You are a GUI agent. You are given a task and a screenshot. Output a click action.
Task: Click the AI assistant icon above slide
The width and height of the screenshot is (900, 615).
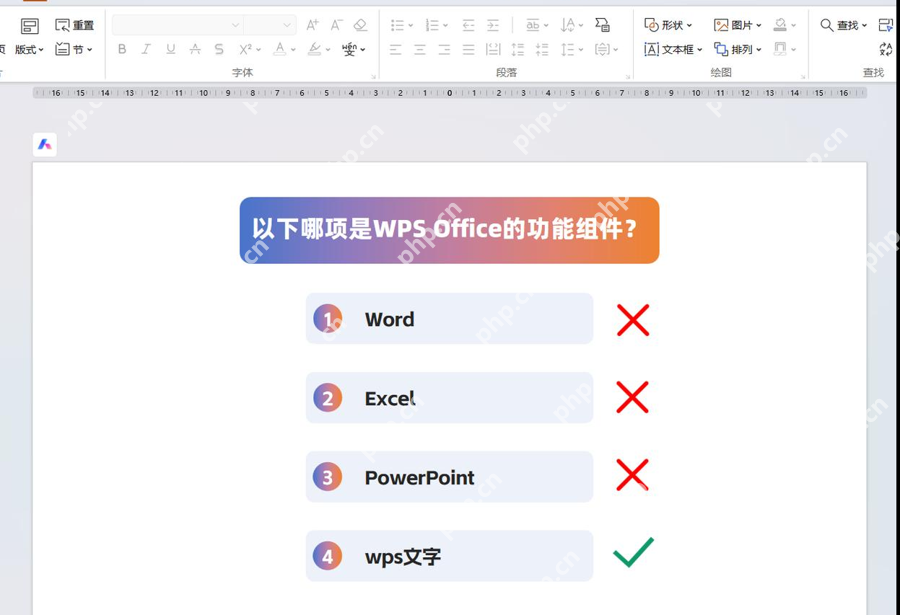tap(45, 145)
